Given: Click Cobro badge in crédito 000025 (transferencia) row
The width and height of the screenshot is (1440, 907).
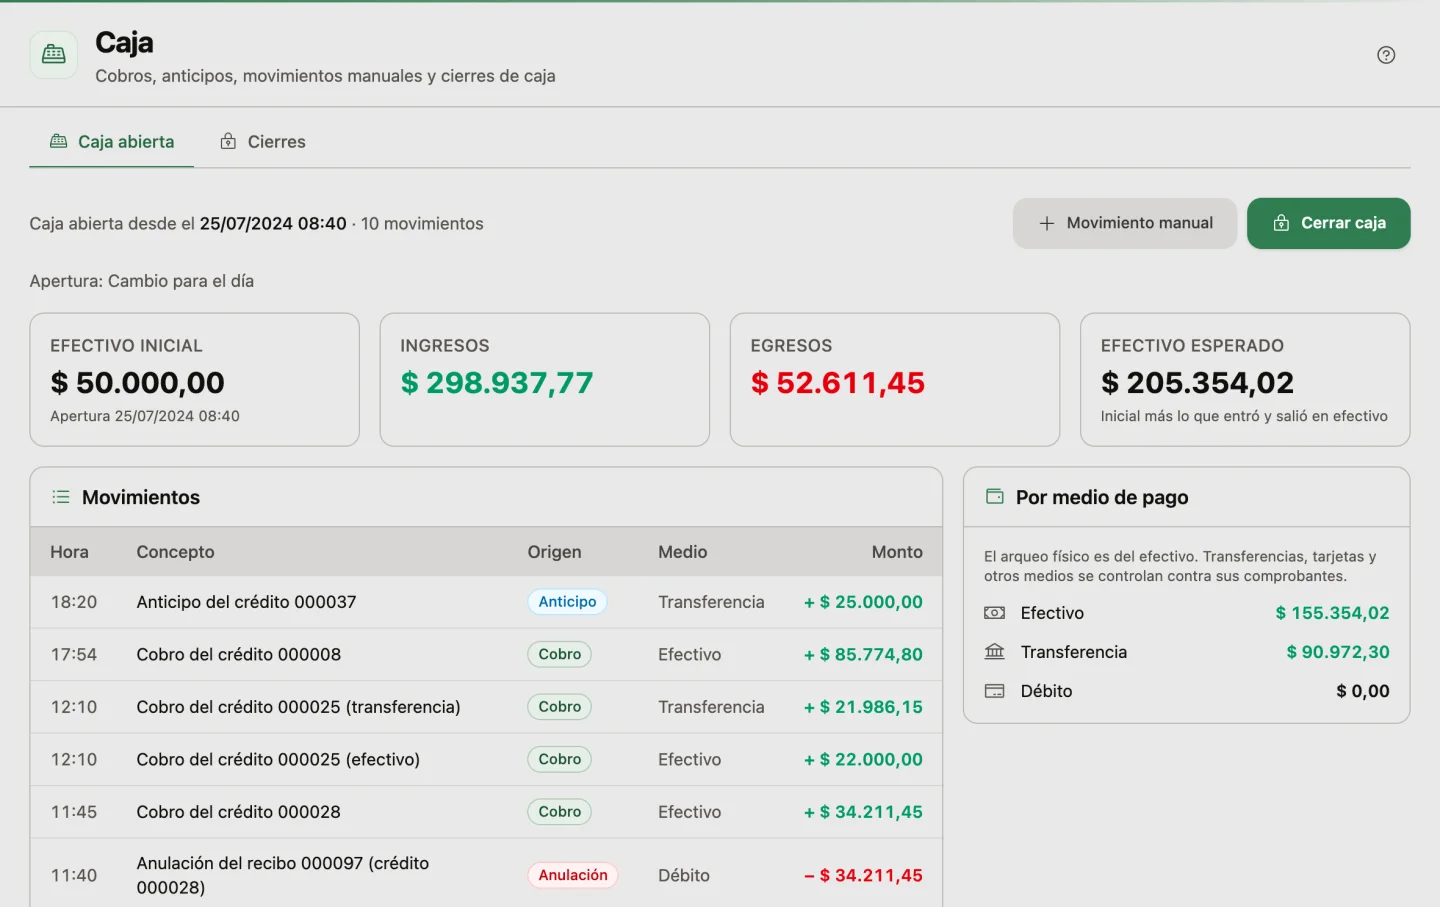Looking at the screenshot, I should click(560, 707).
